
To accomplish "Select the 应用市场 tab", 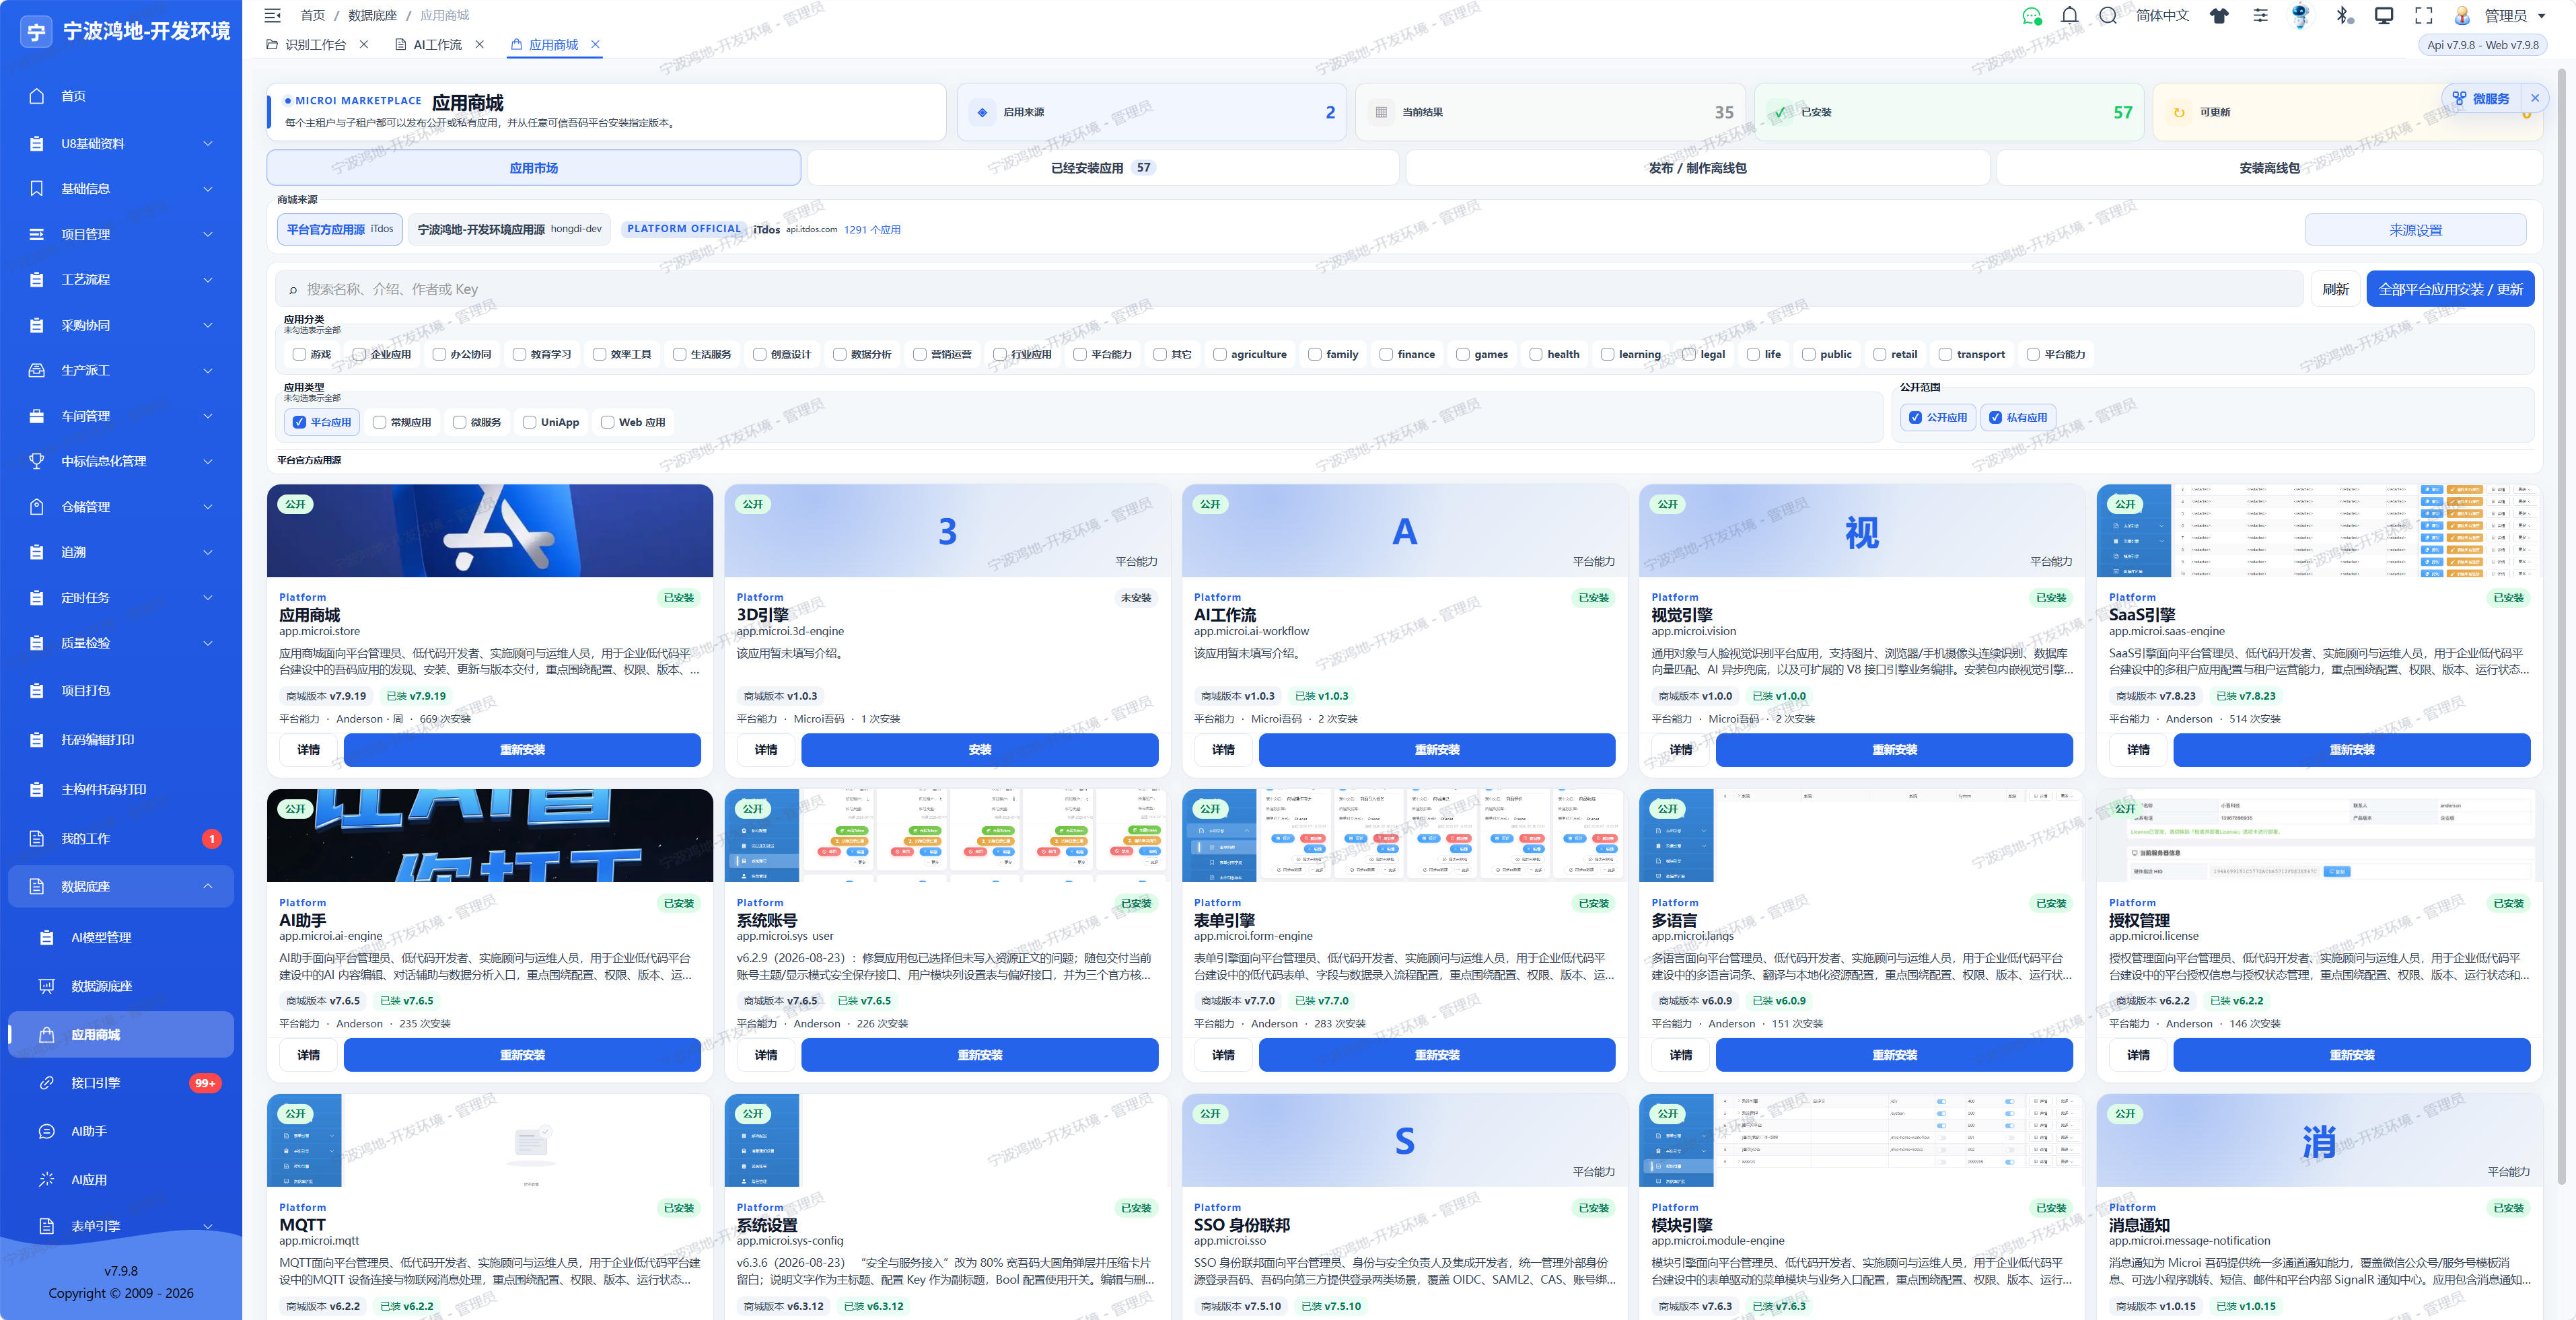I will (x=533, y=168).
